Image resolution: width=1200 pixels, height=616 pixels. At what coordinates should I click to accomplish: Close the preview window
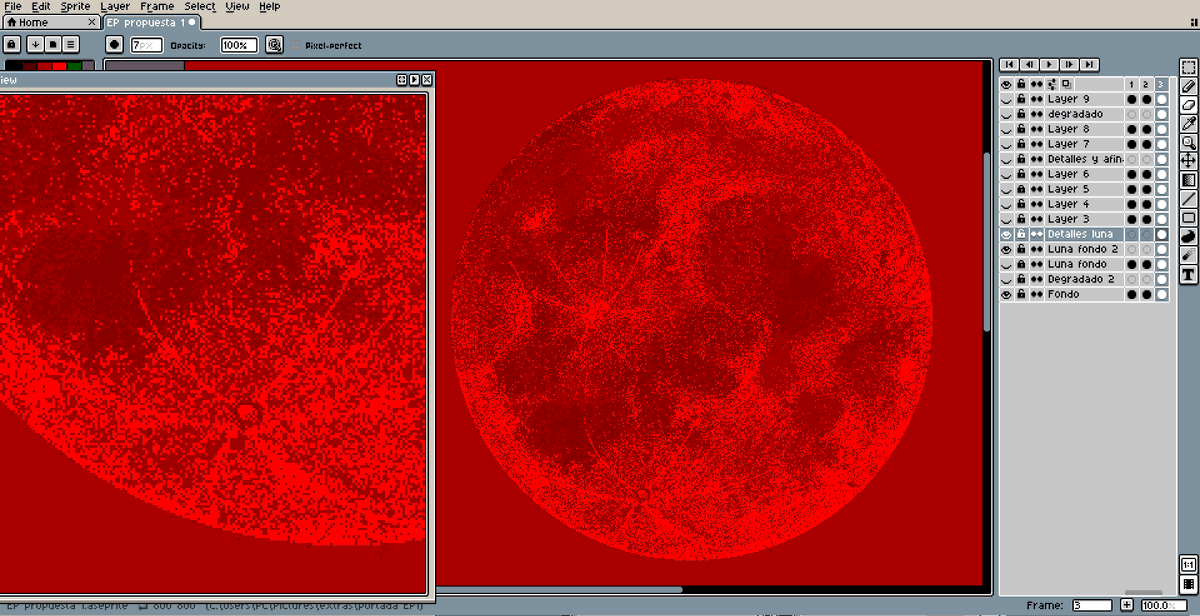427,79
